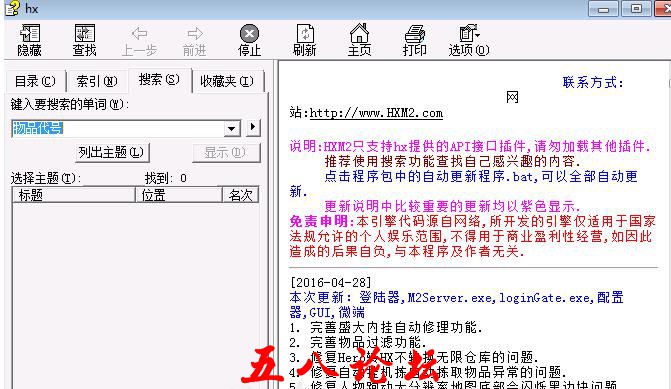Open the http://www.HXM2.com link
The width and height of the screenshot is (671, 389).
(x=376, y=113)
